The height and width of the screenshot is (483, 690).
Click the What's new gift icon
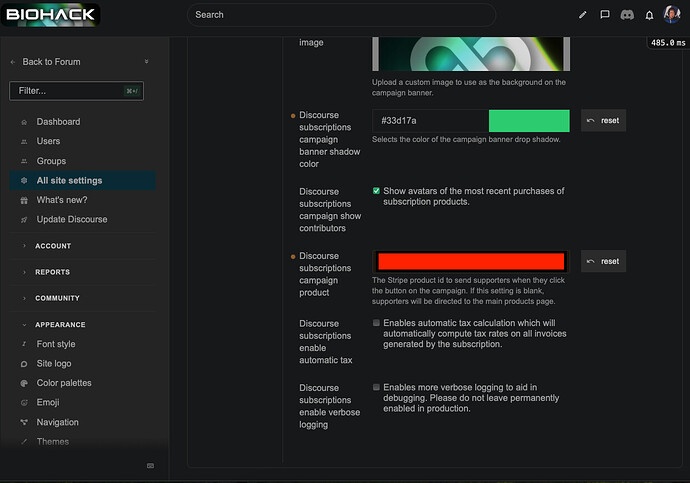pyautogui.click(x=24, y=200)
